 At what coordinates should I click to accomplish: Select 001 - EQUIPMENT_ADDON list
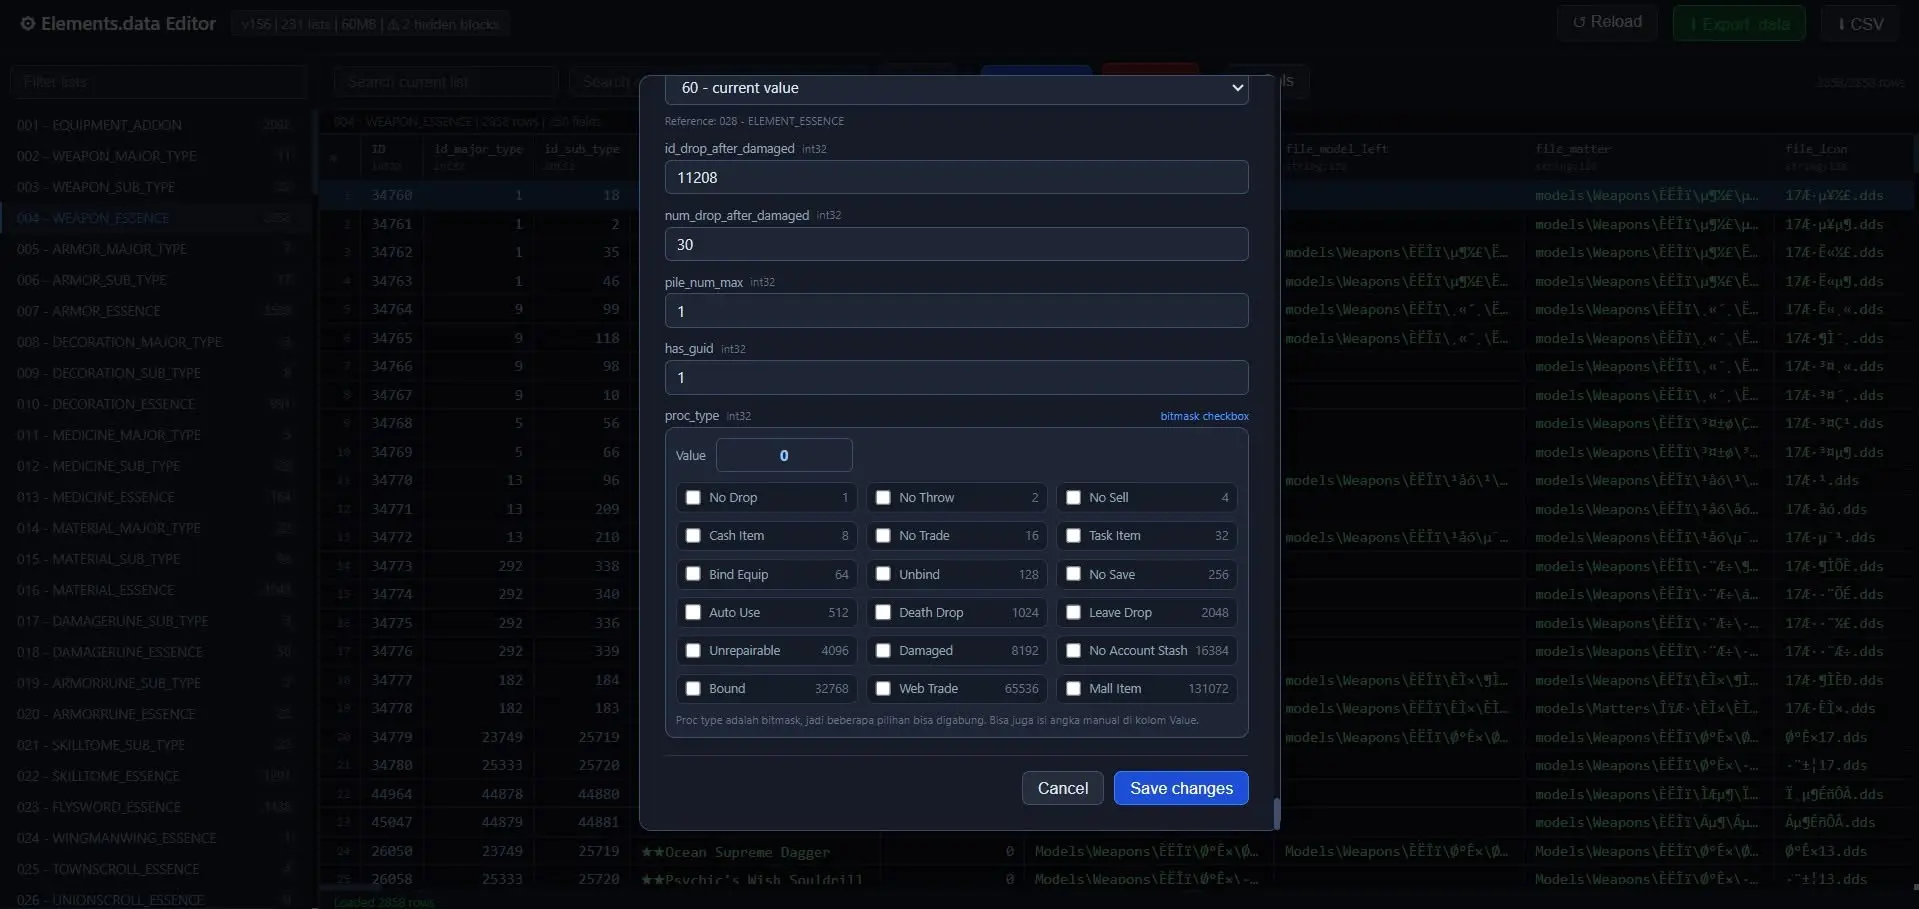(155, 125)
